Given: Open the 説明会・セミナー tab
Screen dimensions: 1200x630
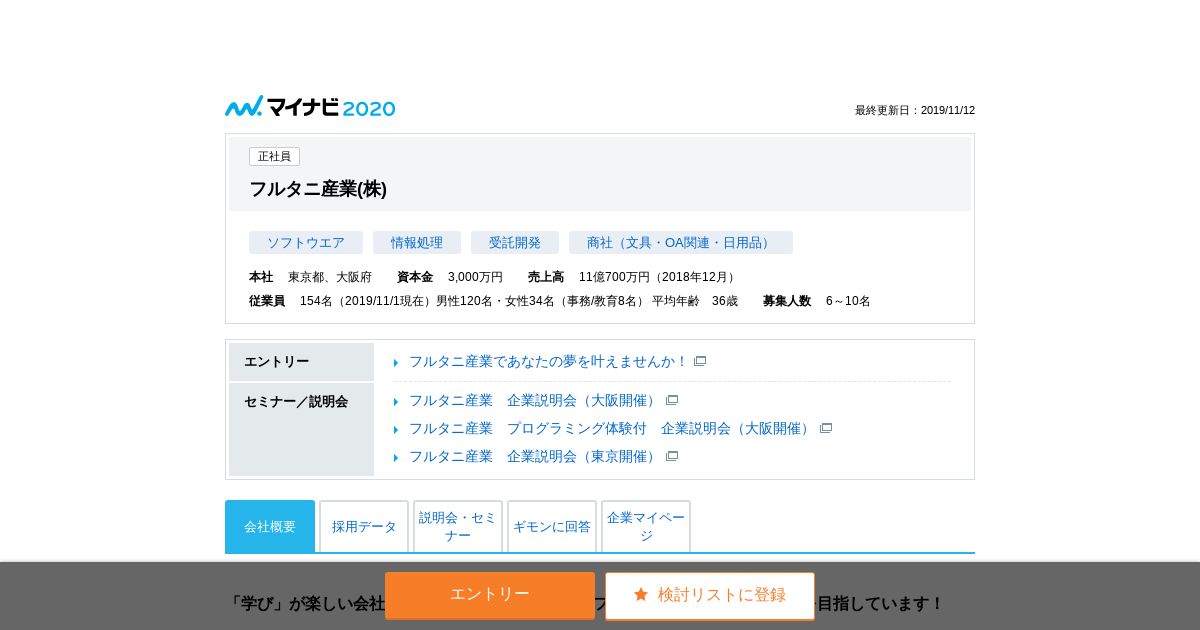Looking at the screenshot, I should click(x=458, y=526).
